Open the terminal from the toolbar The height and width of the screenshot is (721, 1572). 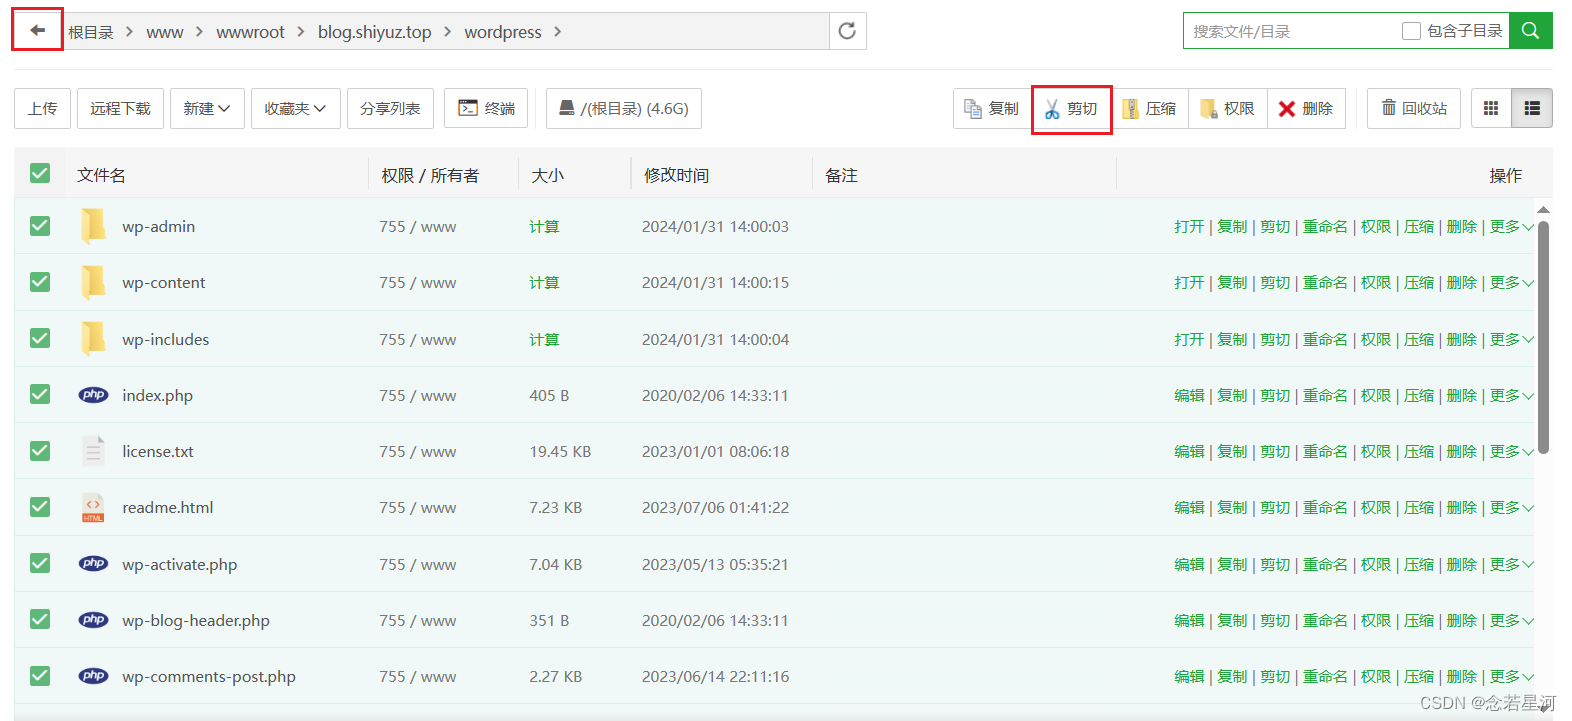[486, 108]
